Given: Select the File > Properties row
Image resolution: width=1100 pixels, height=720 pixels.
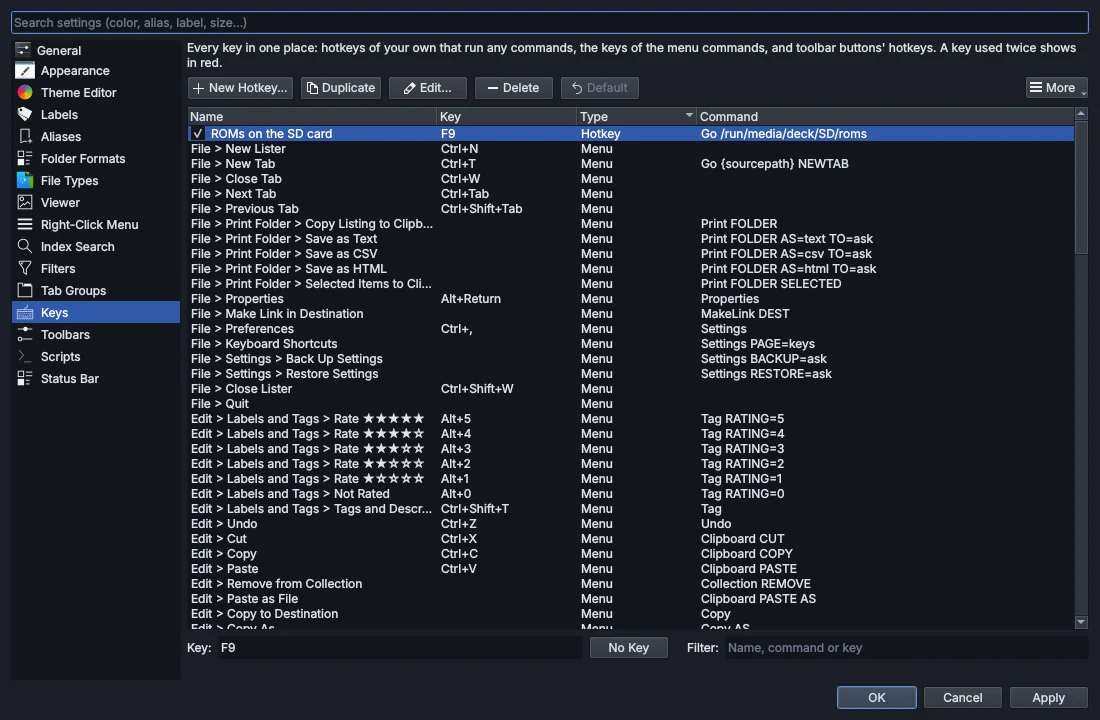Looking at the screenshot, I should pyautogui.click(x=631, y=299).
